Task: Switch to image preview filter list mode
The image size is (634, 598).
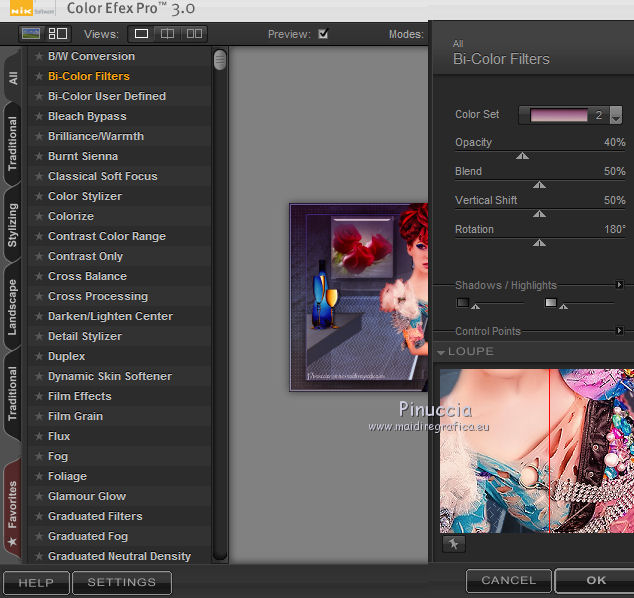Action: point(31,33)
